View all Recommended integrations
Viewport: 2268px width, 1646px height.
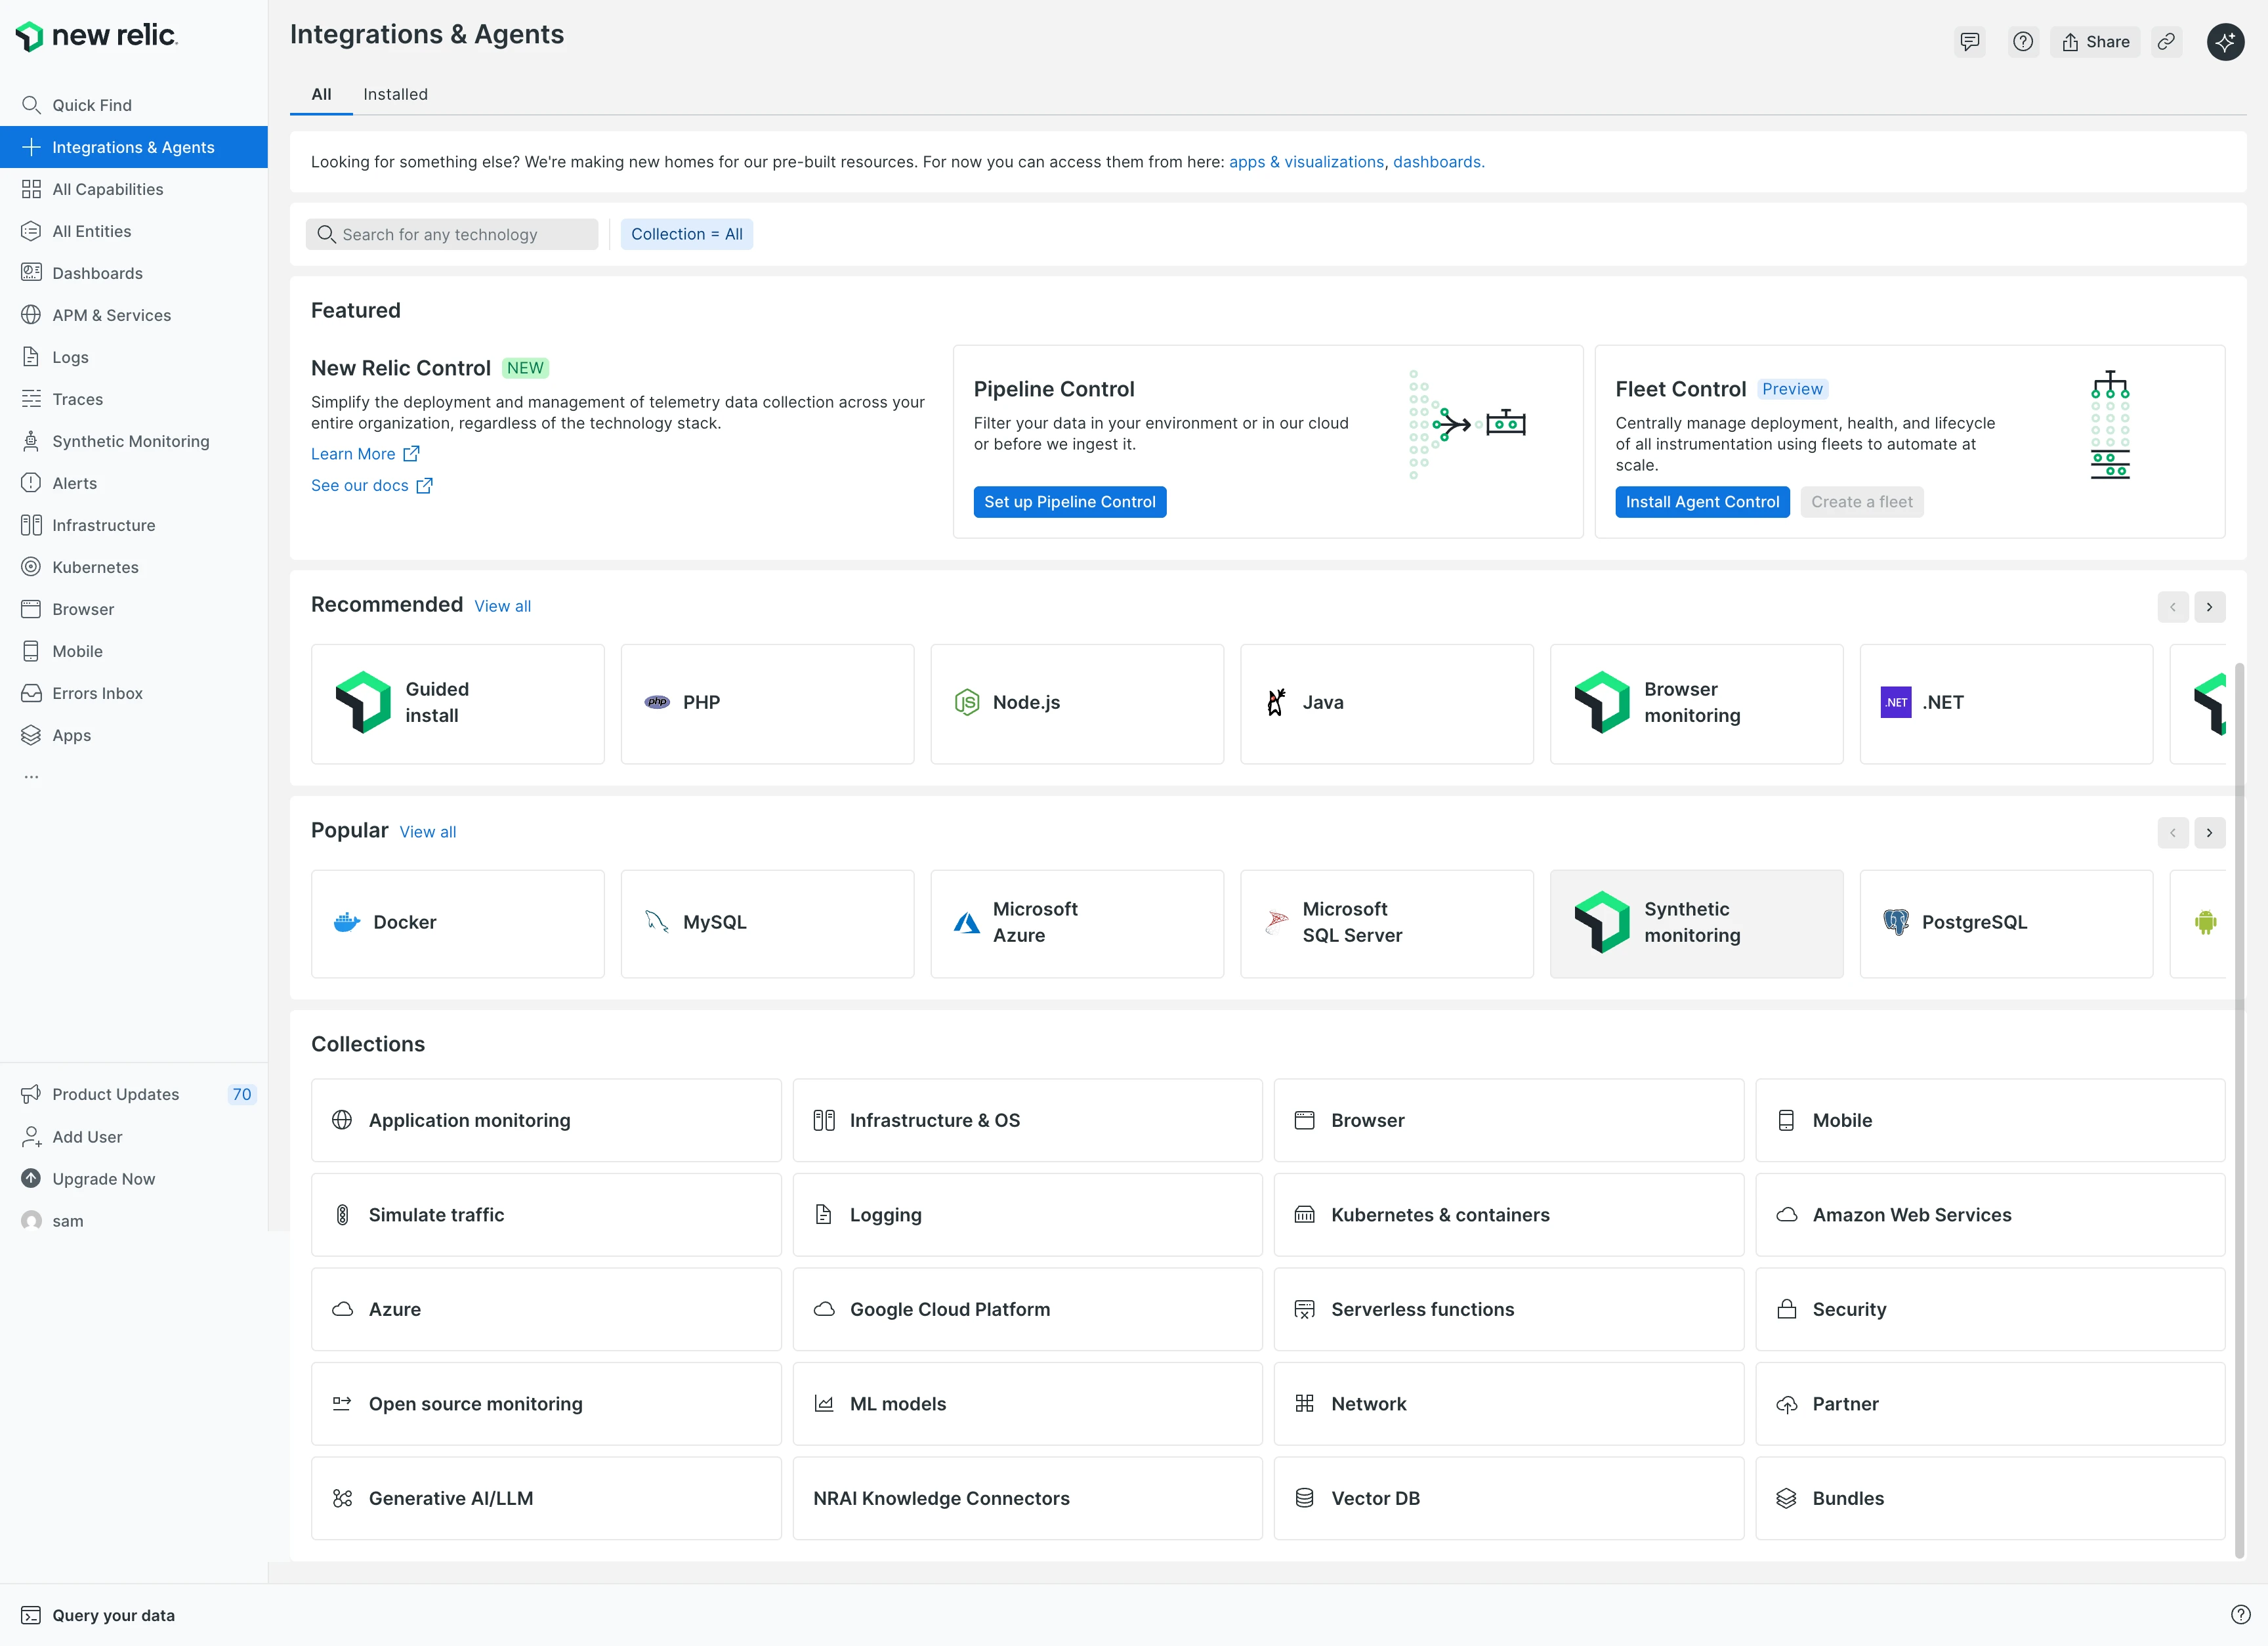click(x=502, y=606)
